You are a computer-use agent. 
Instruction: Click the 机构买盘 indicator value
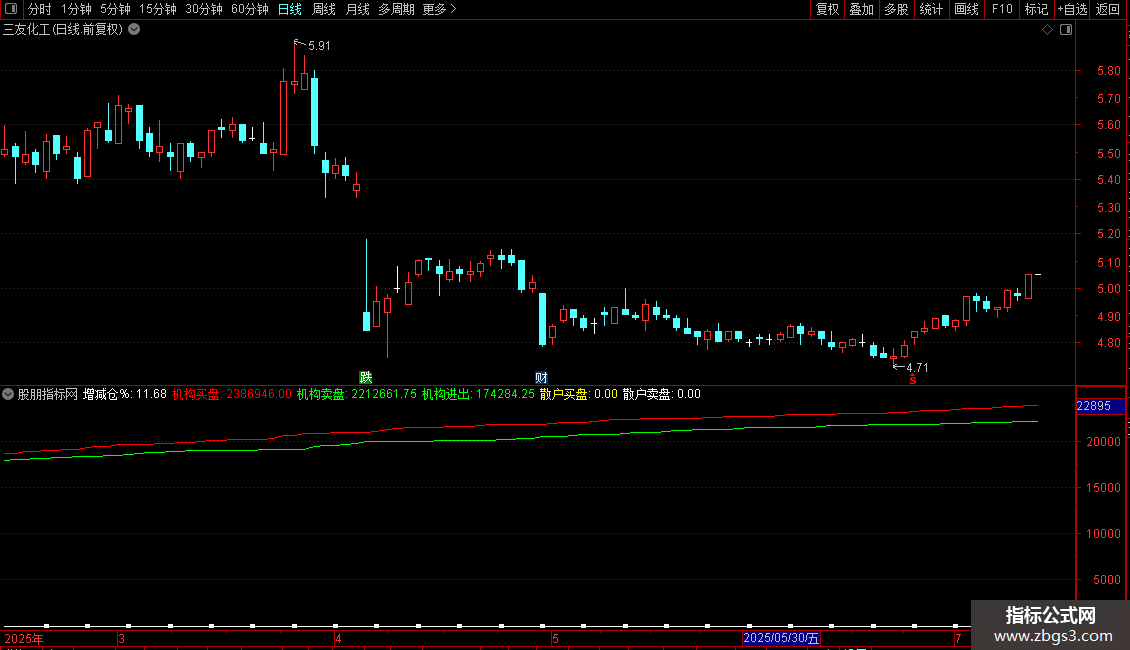click(231, 394)
